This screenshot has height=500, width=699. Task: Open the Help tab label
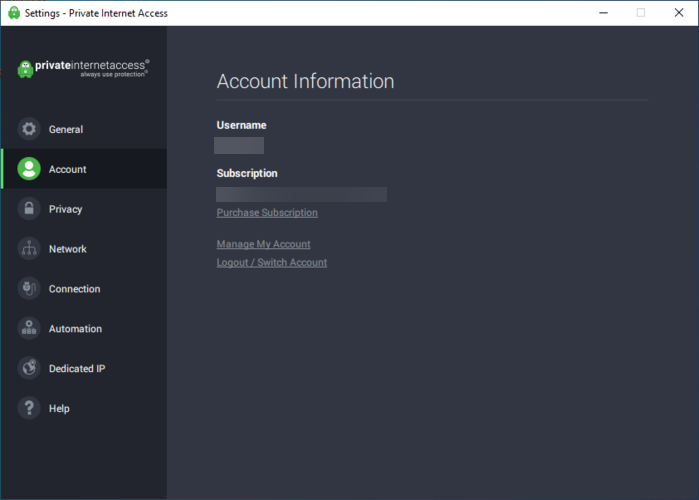[x=59, y=409]
